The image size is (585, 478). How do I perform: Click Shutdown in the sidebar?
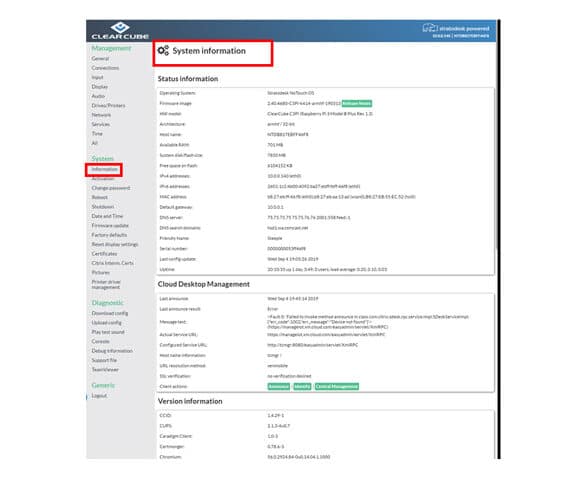(103, 207)
